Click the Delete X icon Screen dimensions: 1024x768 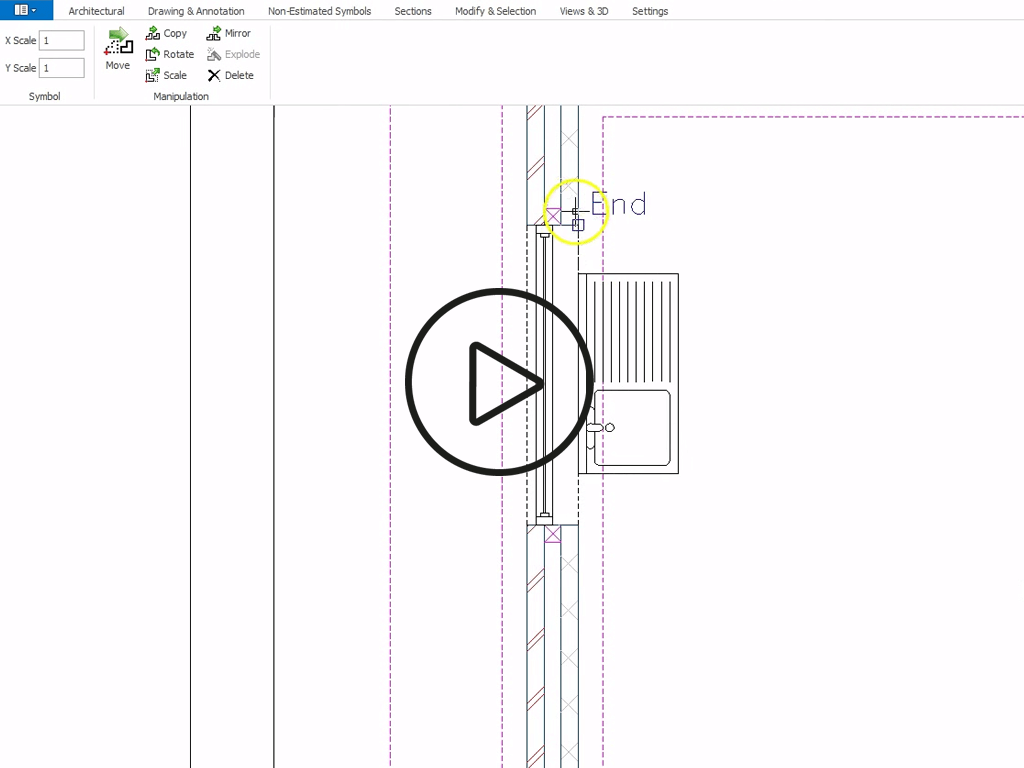pos(214,75)
